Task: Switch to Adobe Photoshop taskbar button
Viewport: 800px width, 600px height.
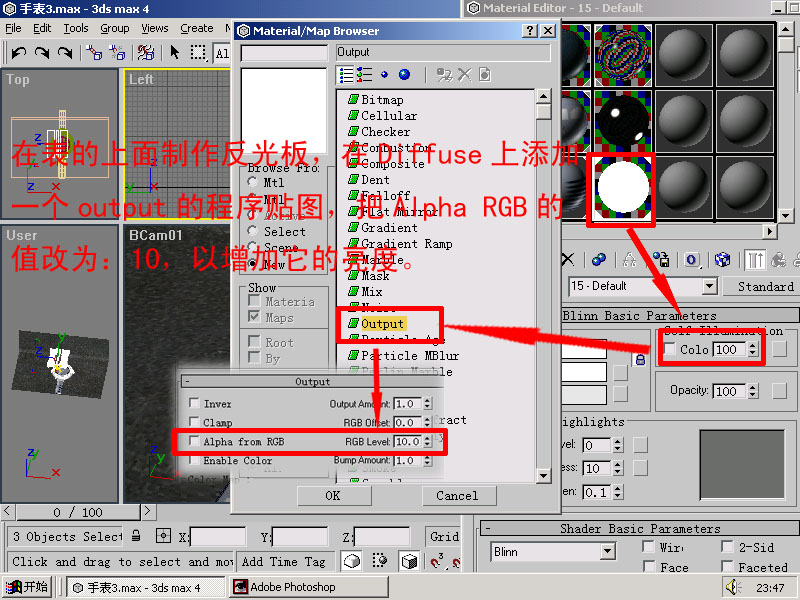Action: pyautogui.click(x=308, y=587)
